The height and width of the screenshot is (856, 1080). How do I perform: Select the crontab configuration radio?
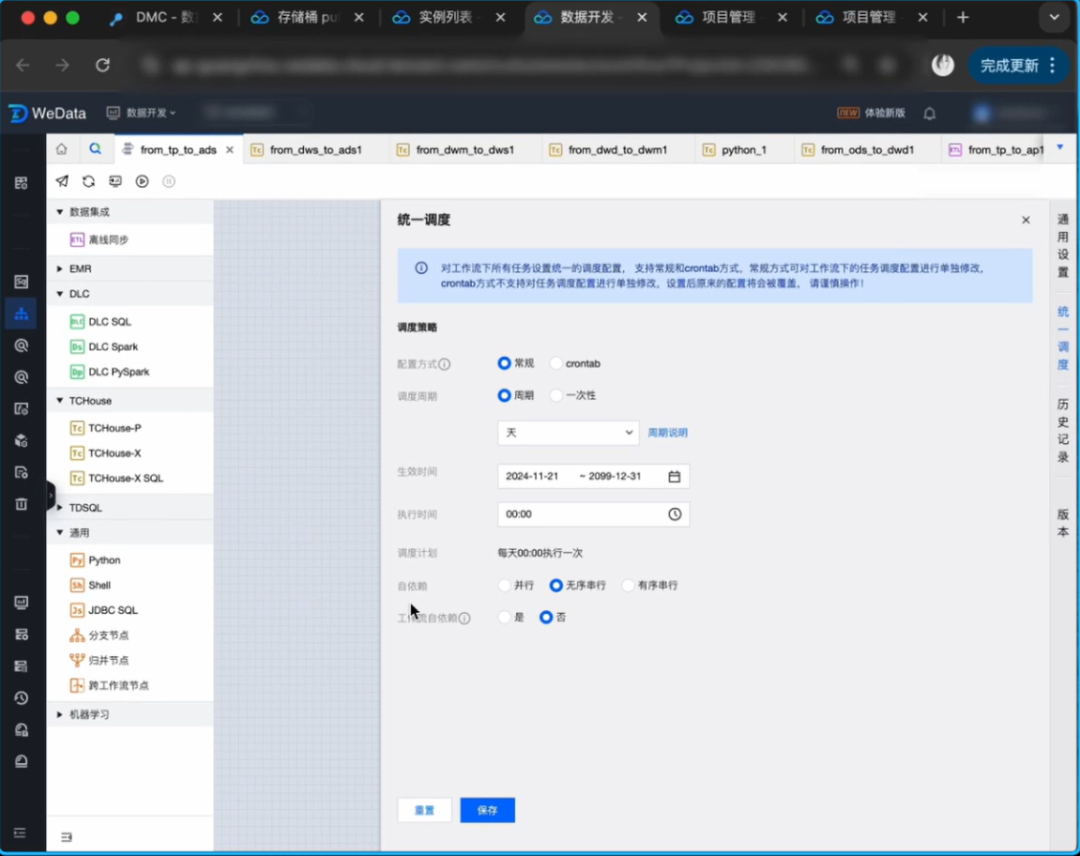click(556, 363)
